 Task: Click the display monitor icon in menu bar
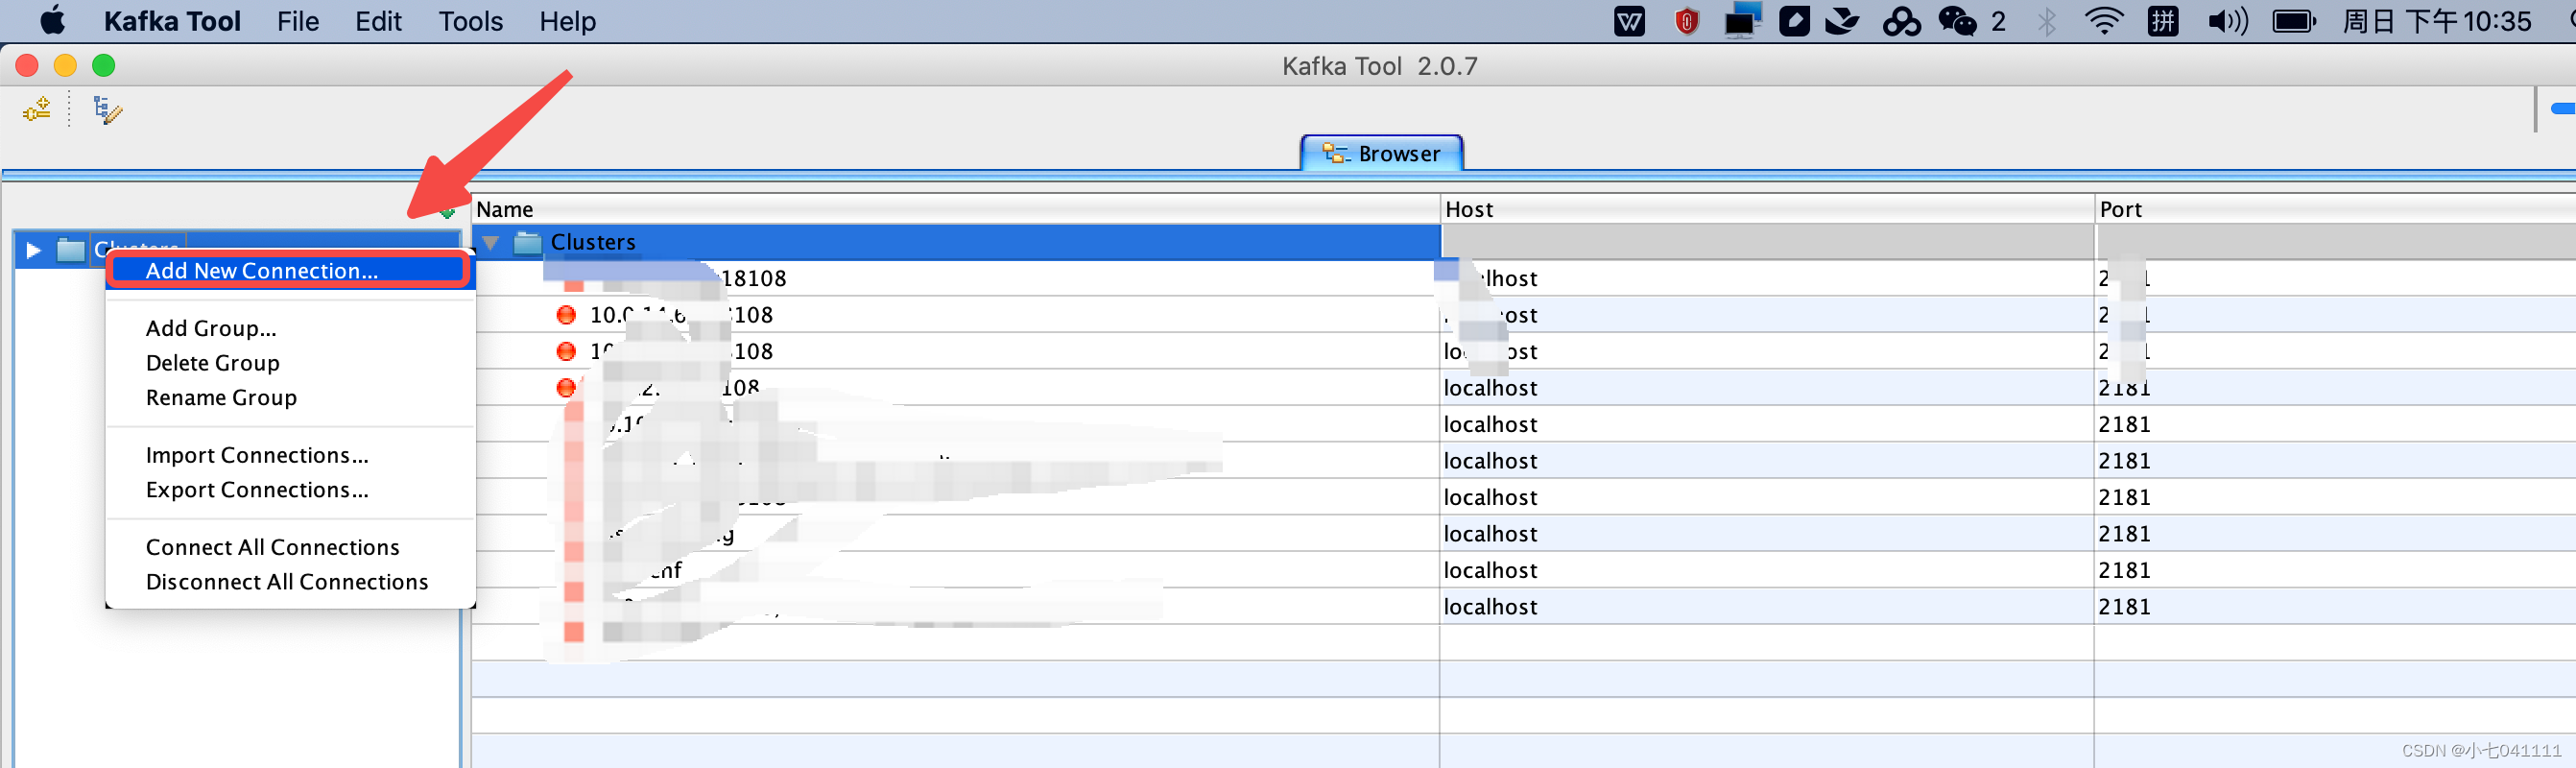click(x=1742, y=21)
